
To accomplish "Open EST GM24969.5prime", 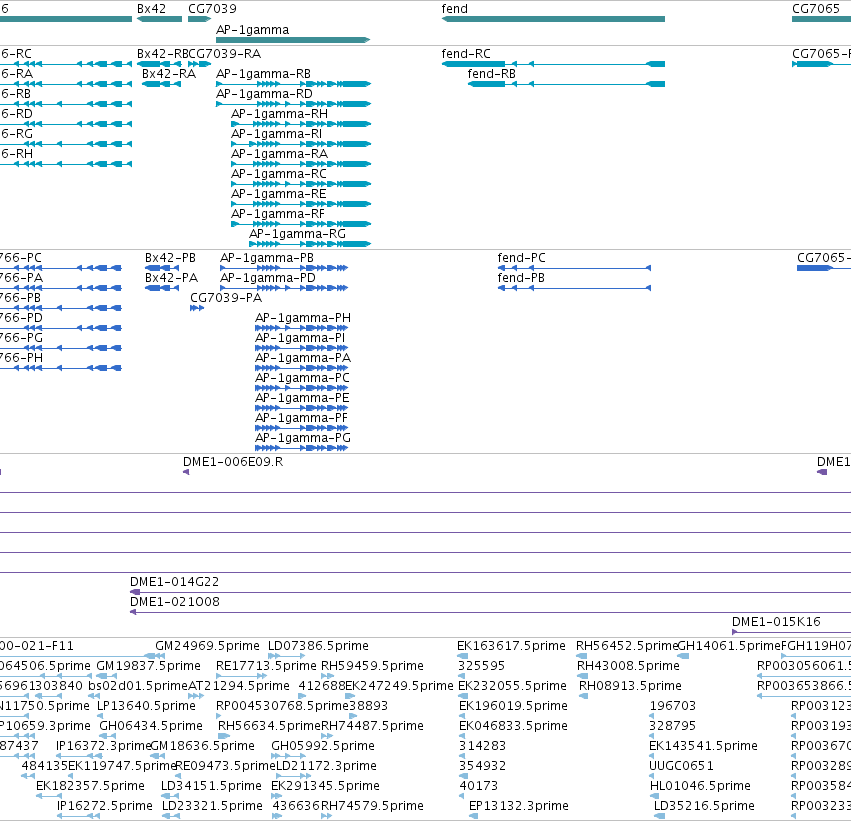I will (207, 646).
